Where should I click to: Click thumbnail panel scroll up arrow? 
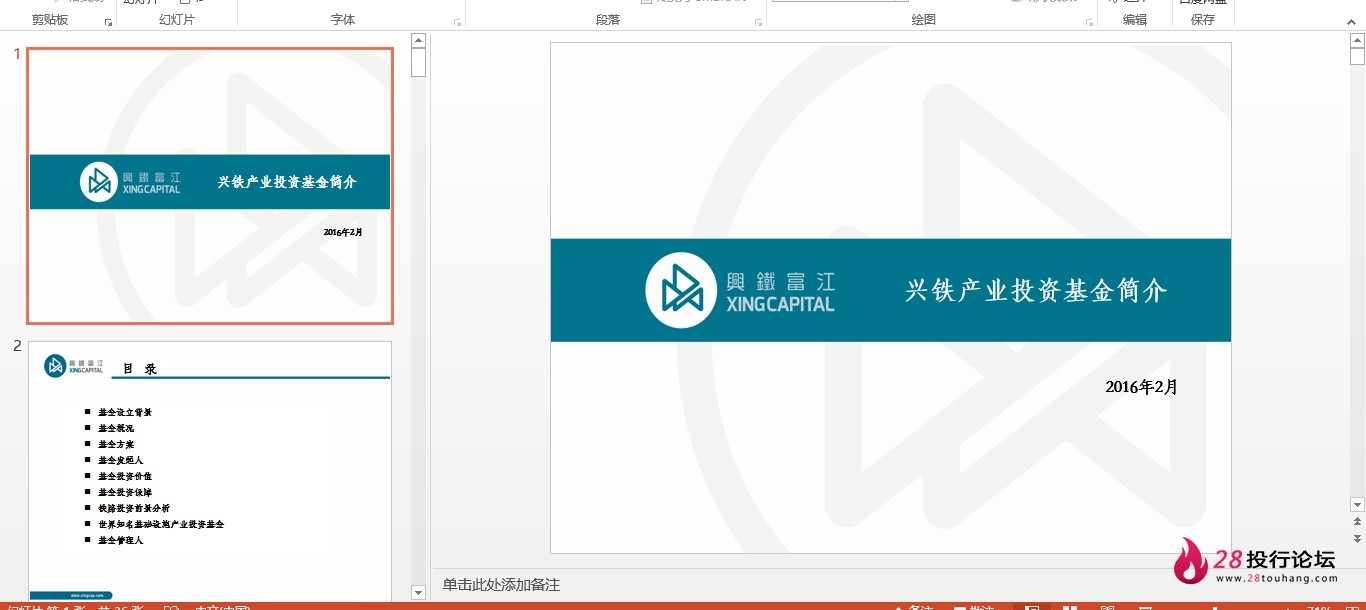click(x=418, y=41)
